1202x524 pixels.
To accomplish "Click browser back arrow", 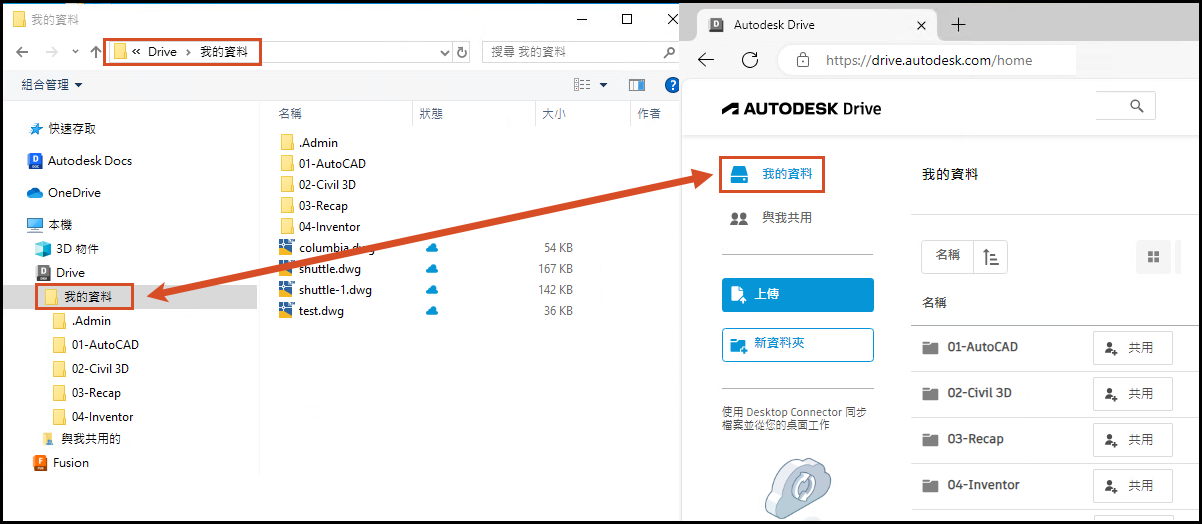I will [706, 60].
